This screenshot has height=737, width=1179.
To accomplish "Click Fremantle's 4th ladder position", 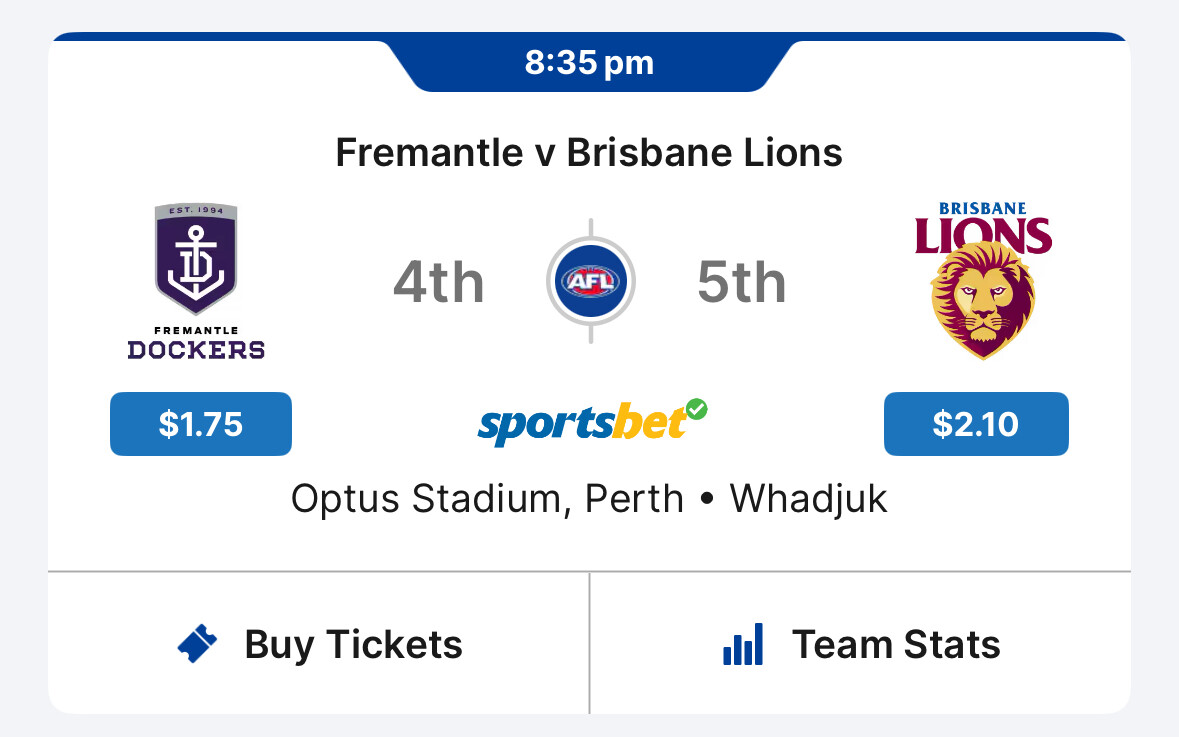I will click(x=438, y=283).
